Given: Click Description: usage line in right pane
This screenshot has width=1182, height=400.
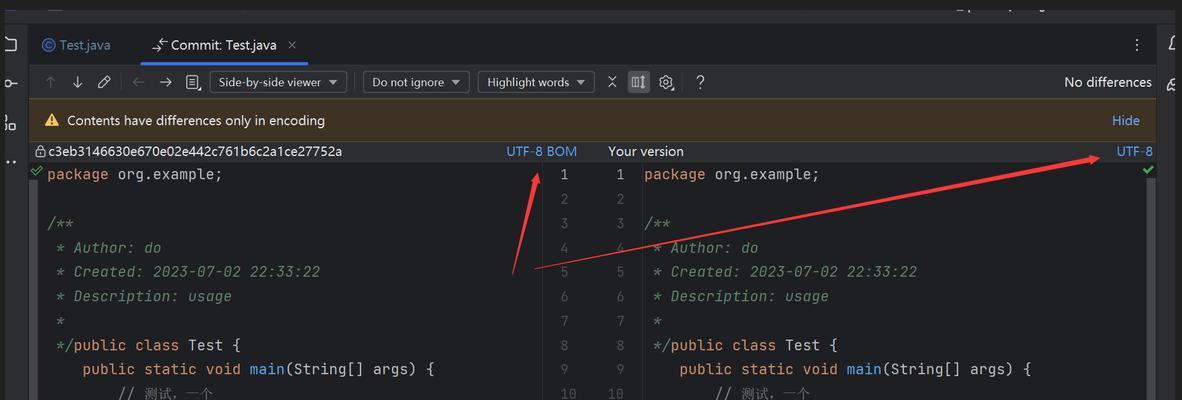Looking at the screenshot, I should (740, 296).
